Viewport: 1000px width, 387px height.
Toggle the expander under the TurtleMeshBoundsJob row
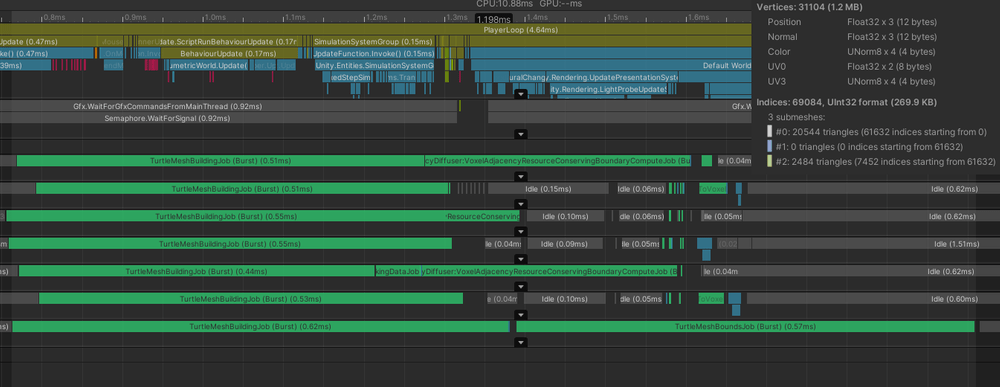[x=521, y=342]
